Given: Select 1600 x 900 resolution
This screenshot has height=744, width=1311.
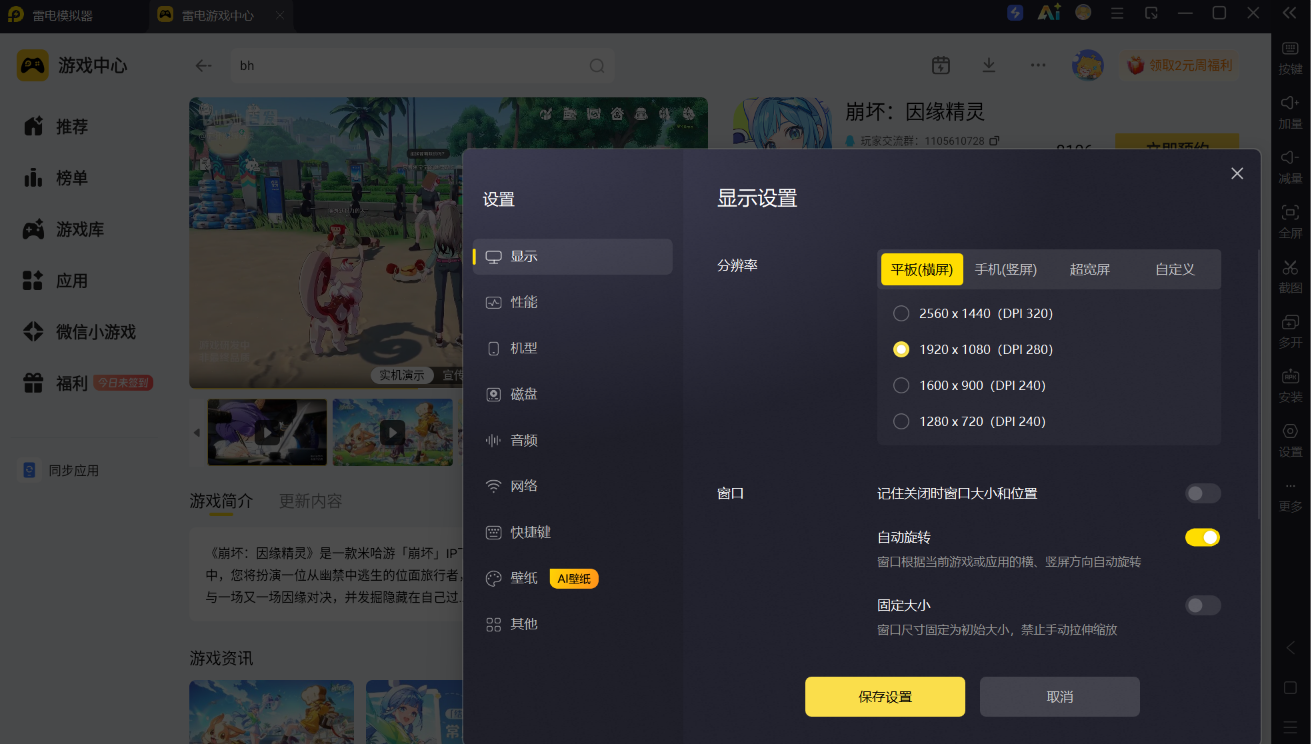Looking at the screenshot, I should [x=901, y=385].
